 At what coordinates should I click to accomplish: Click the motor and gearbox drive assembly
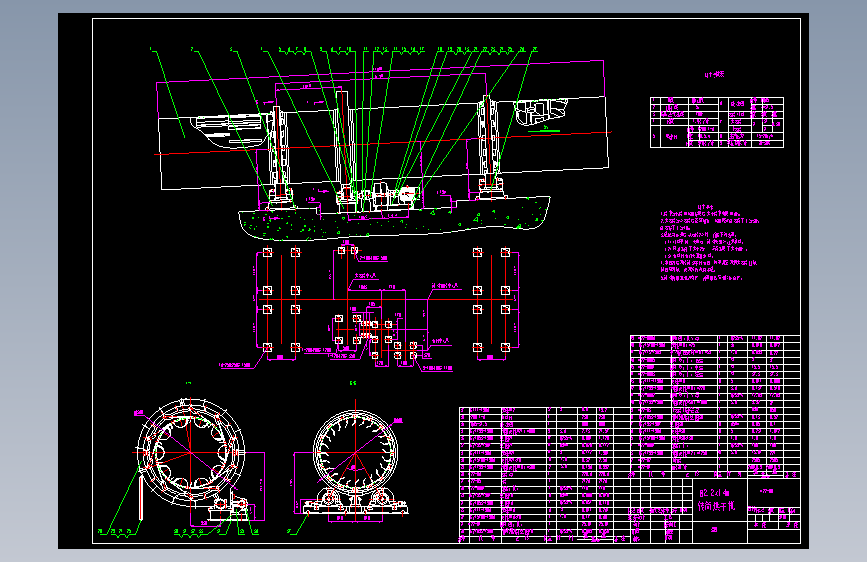(391, 196)
